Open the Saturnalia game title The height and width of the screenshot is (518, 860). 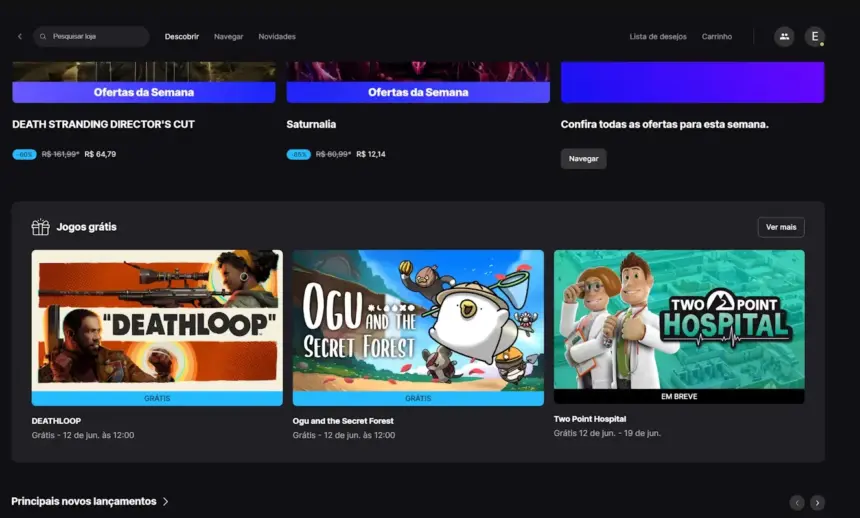(x=311, y=125)
